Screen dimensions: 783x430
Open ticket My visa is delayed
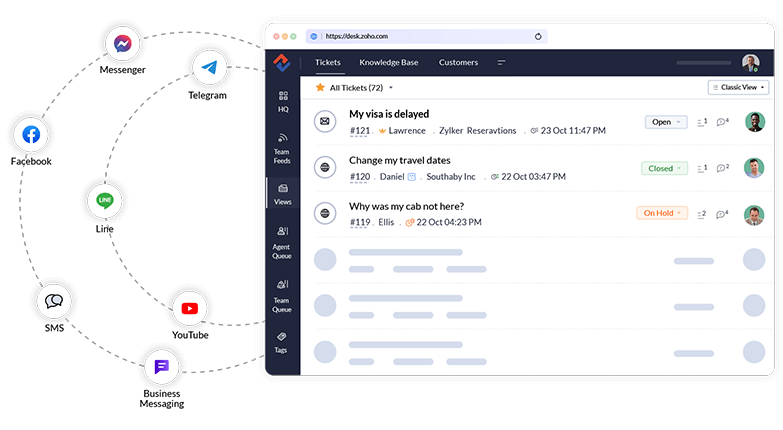click(389, 114)
